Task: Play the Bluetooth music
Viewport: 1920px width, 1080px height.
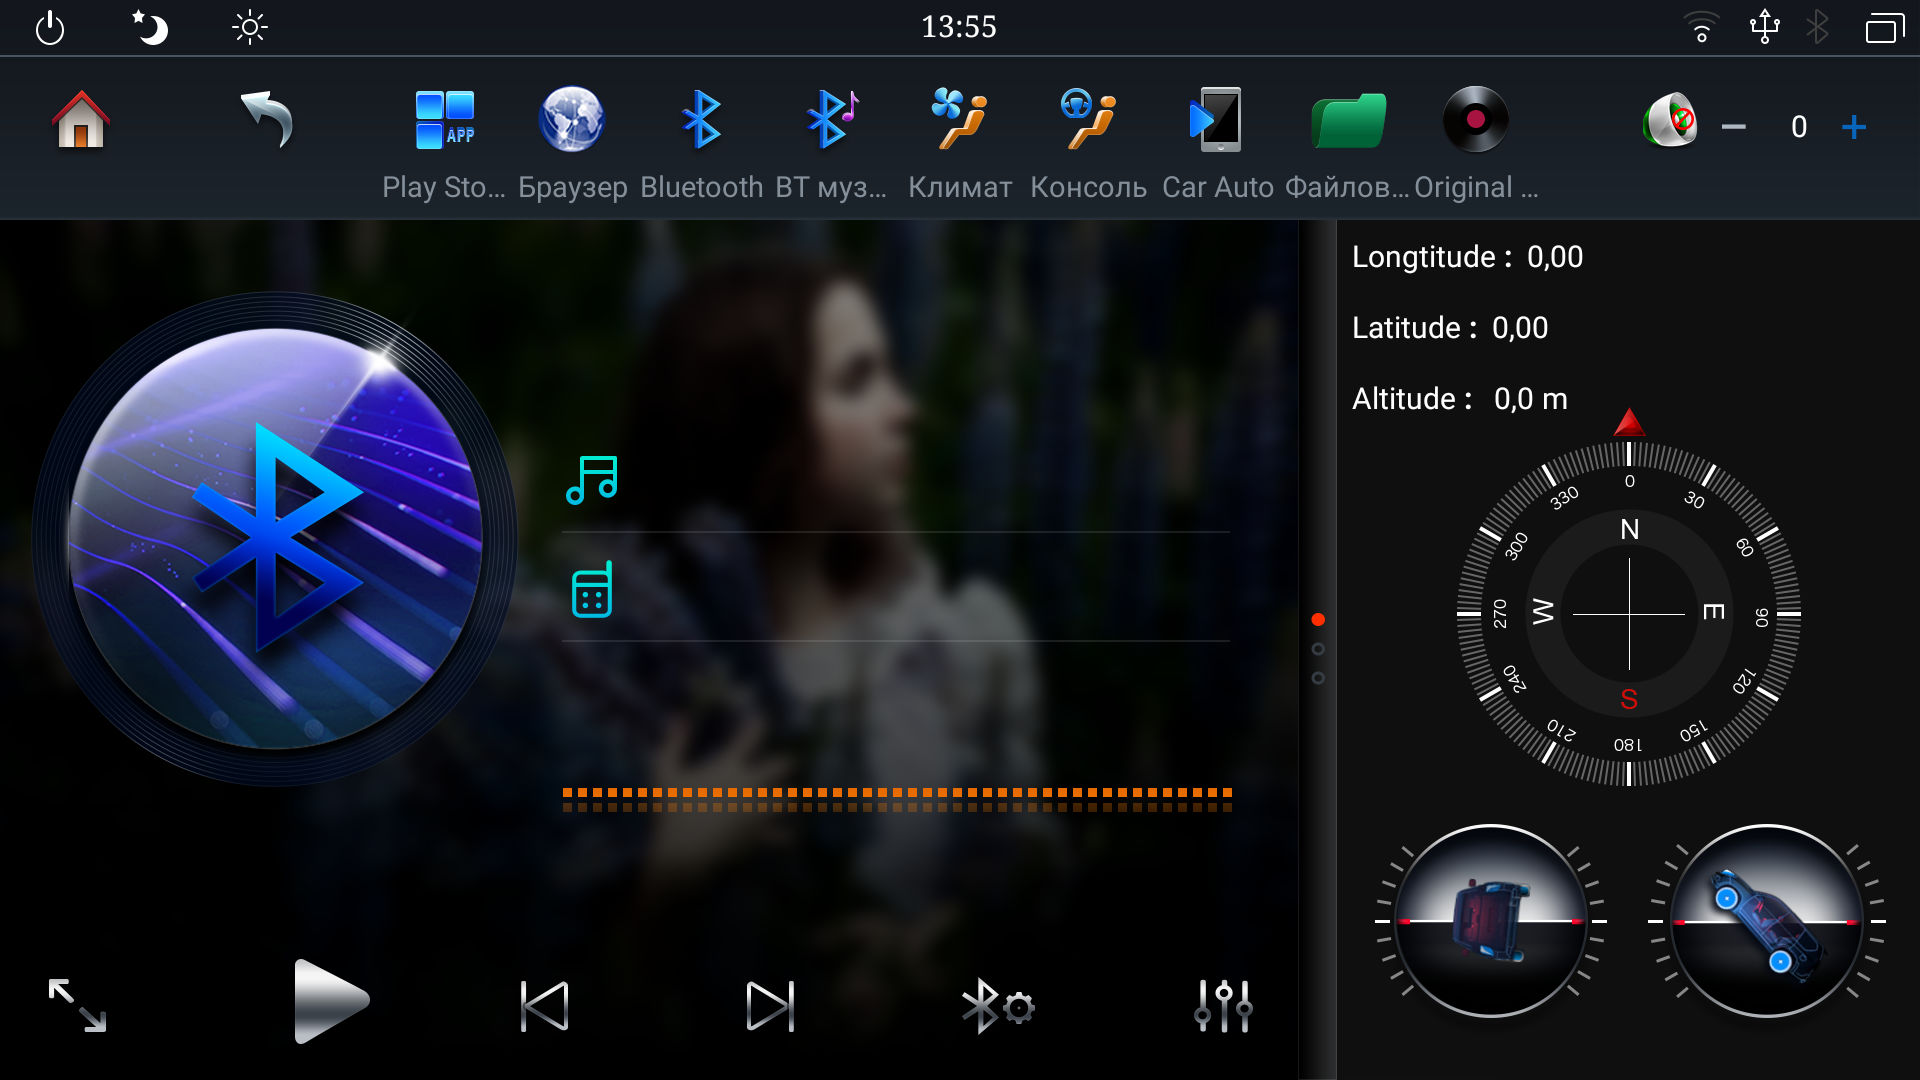Action: [x=331, y=1001]
